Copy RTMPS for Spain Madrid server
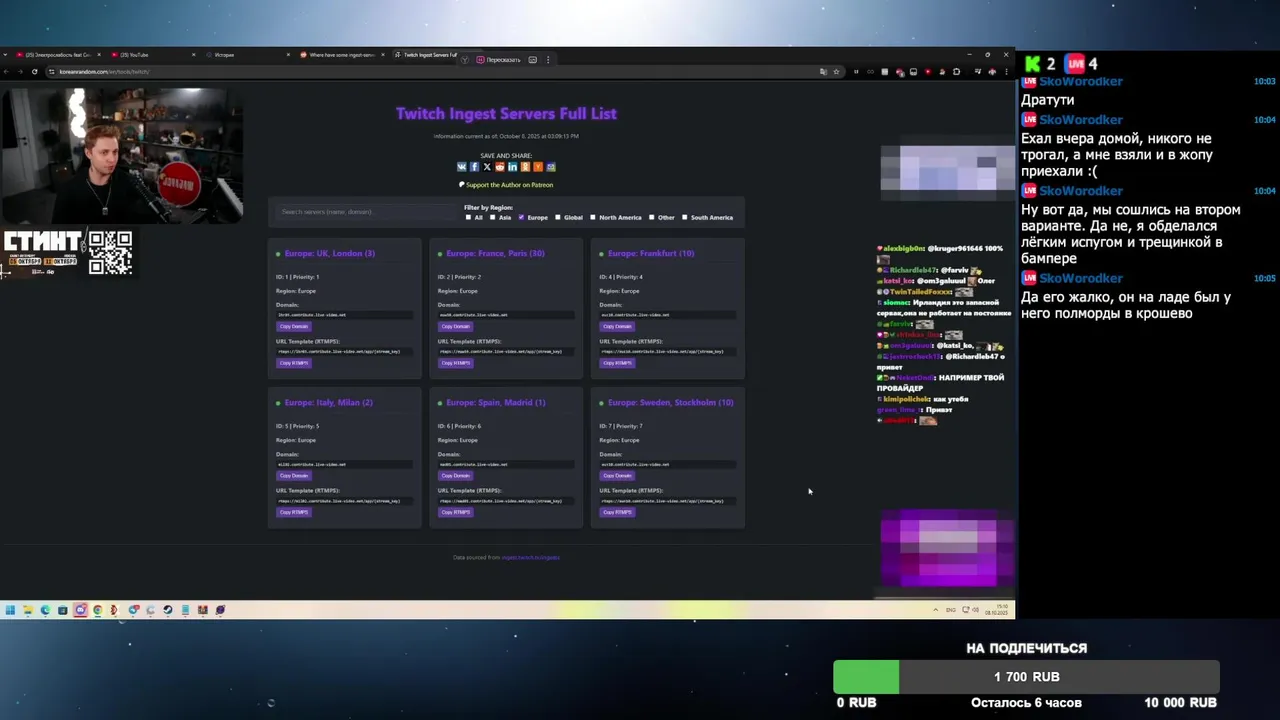1280x720 pixels. tap(455, 512)
